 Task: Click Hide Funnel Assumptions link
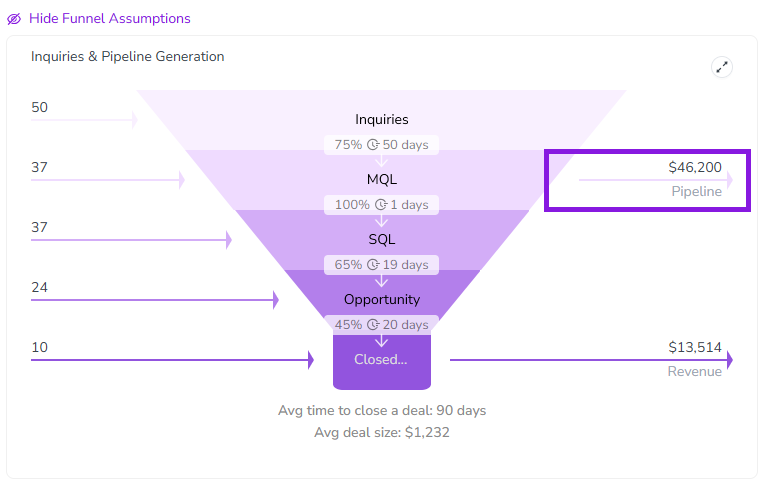click(109, 19)
